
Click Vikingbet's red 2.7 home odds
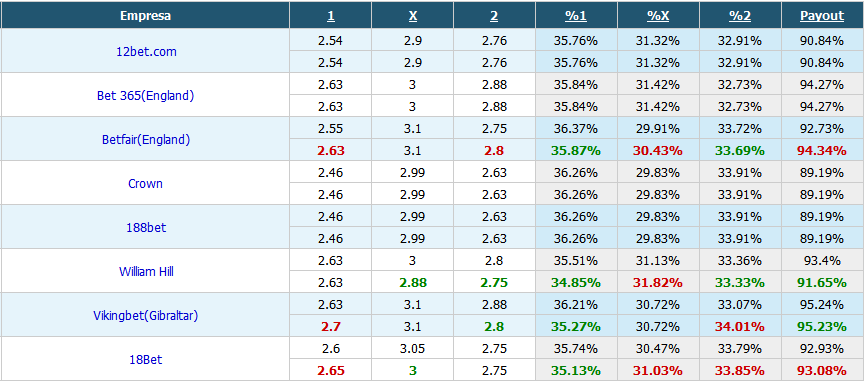tap(330, 327)
